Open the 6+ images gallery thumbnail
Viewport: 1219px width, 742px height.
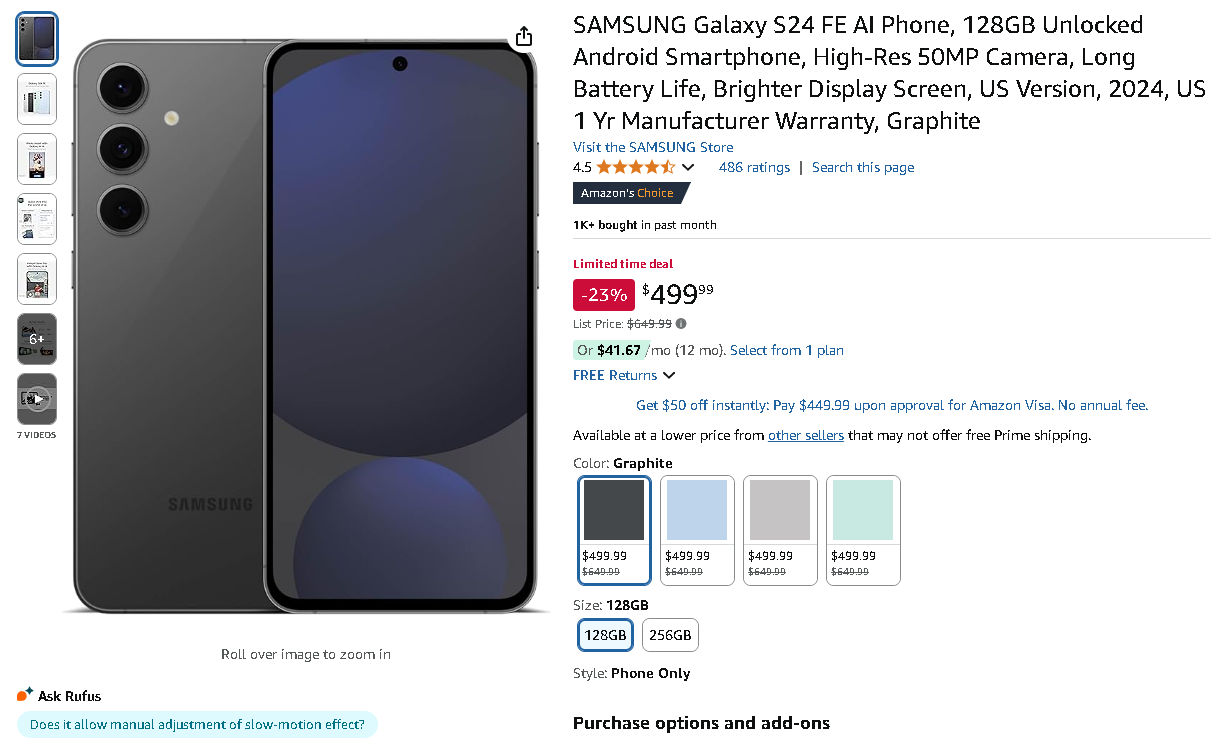point(36,338)
